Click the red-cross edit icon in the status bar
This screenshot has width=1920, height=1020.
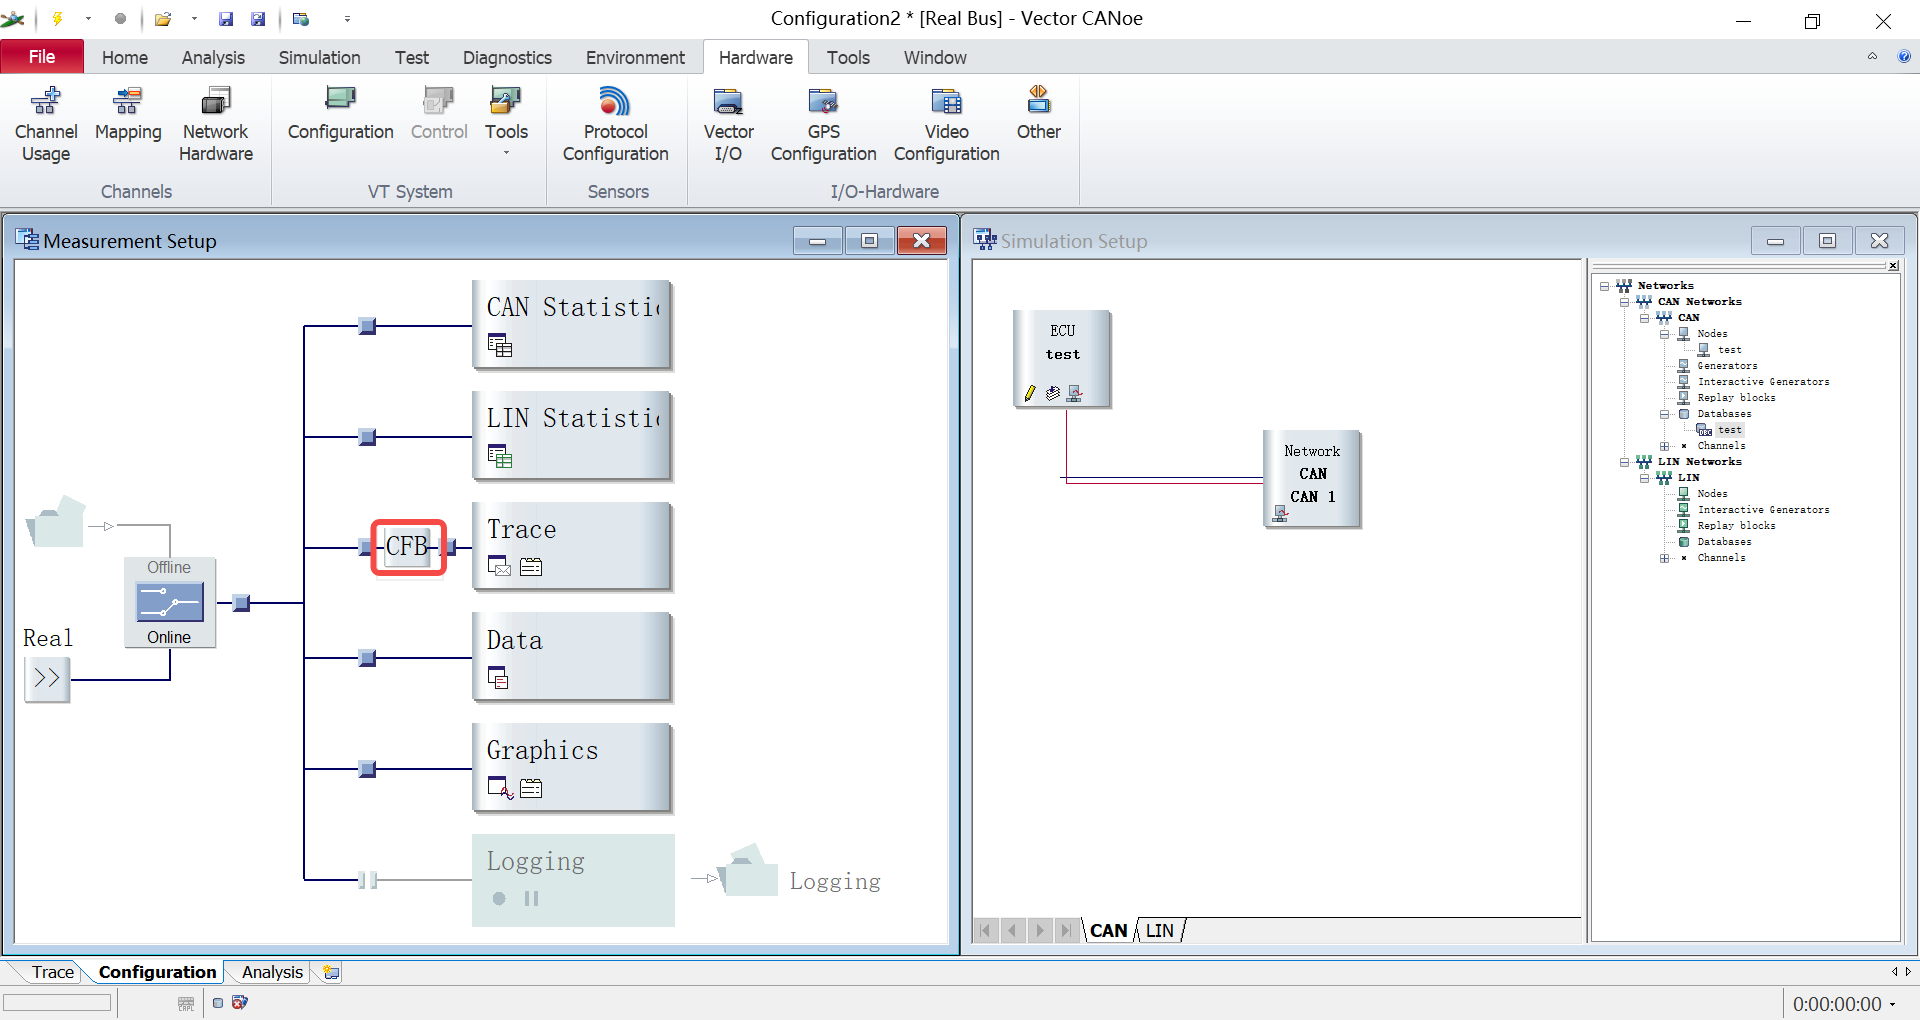(x=239, y=1002)
